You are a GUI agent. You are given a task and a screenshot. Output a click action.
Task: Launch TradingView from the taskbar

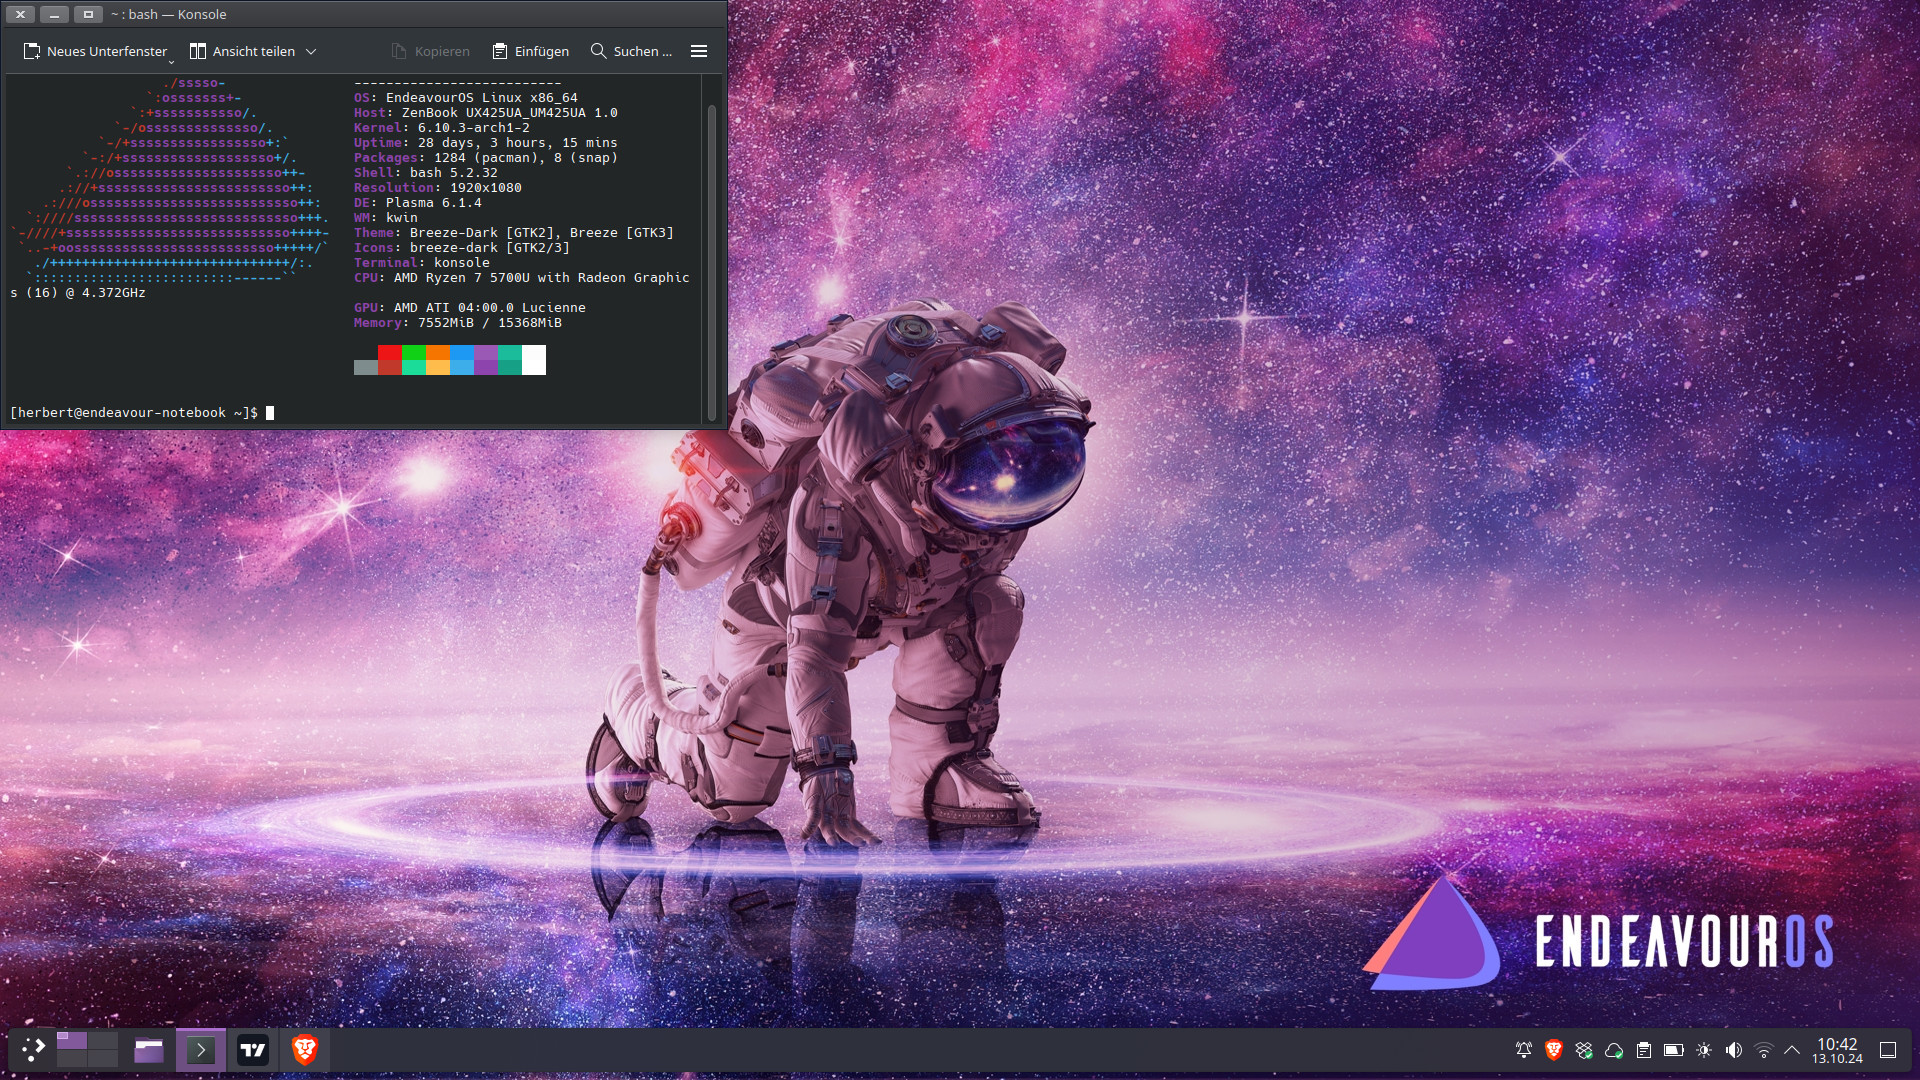(253, 1050)
